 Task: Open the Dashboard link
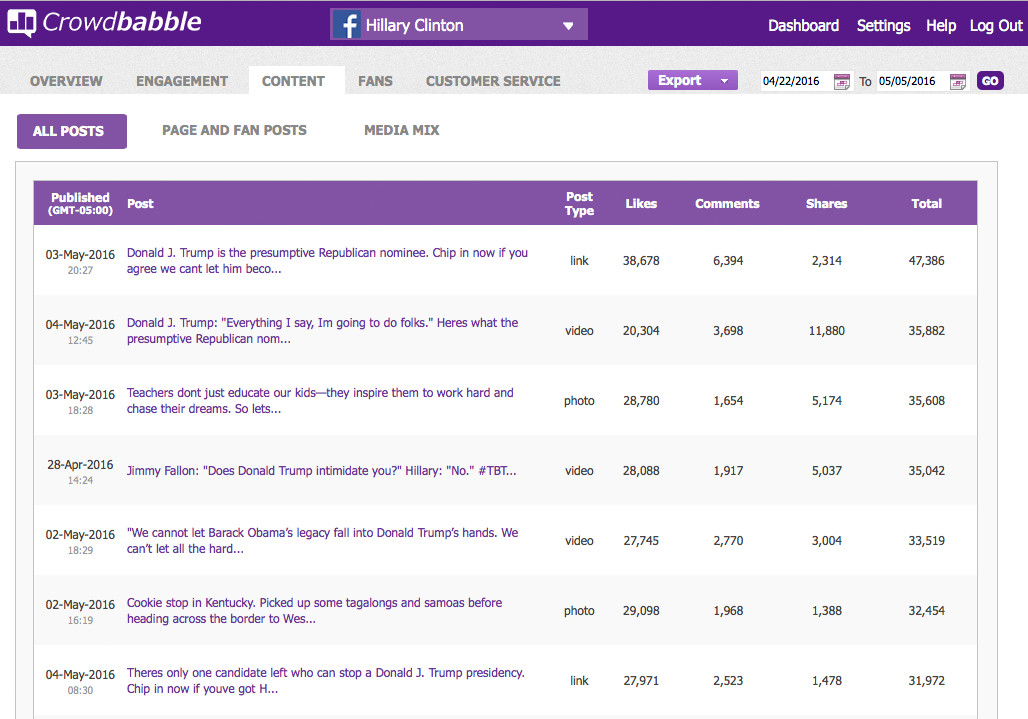(803, 26)
